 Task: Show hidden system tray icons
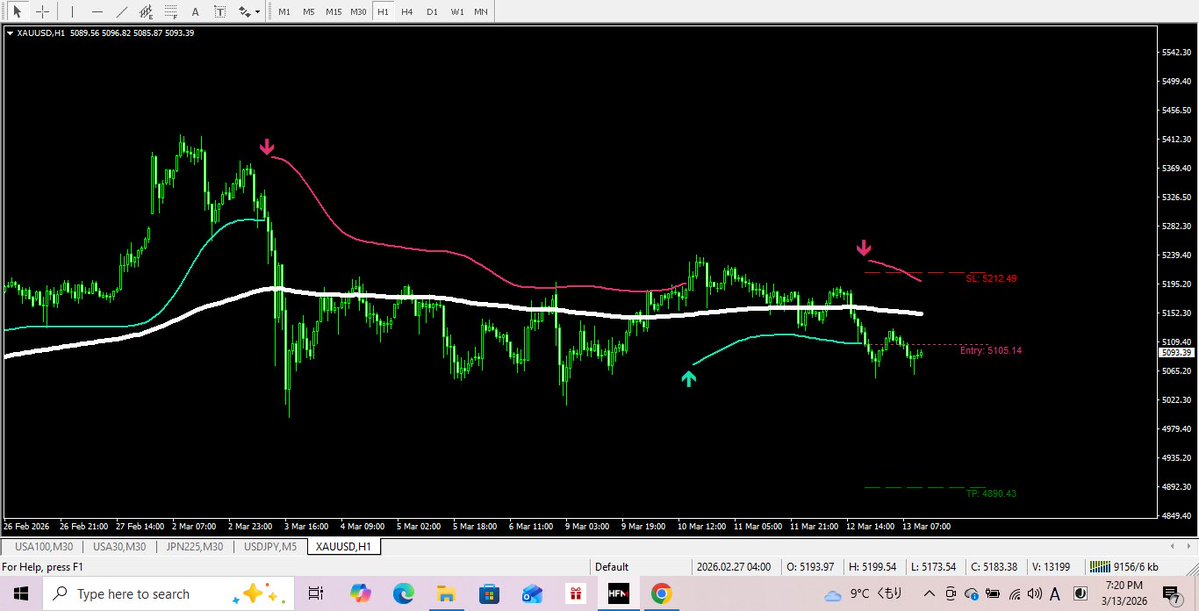tap(929, 594)
